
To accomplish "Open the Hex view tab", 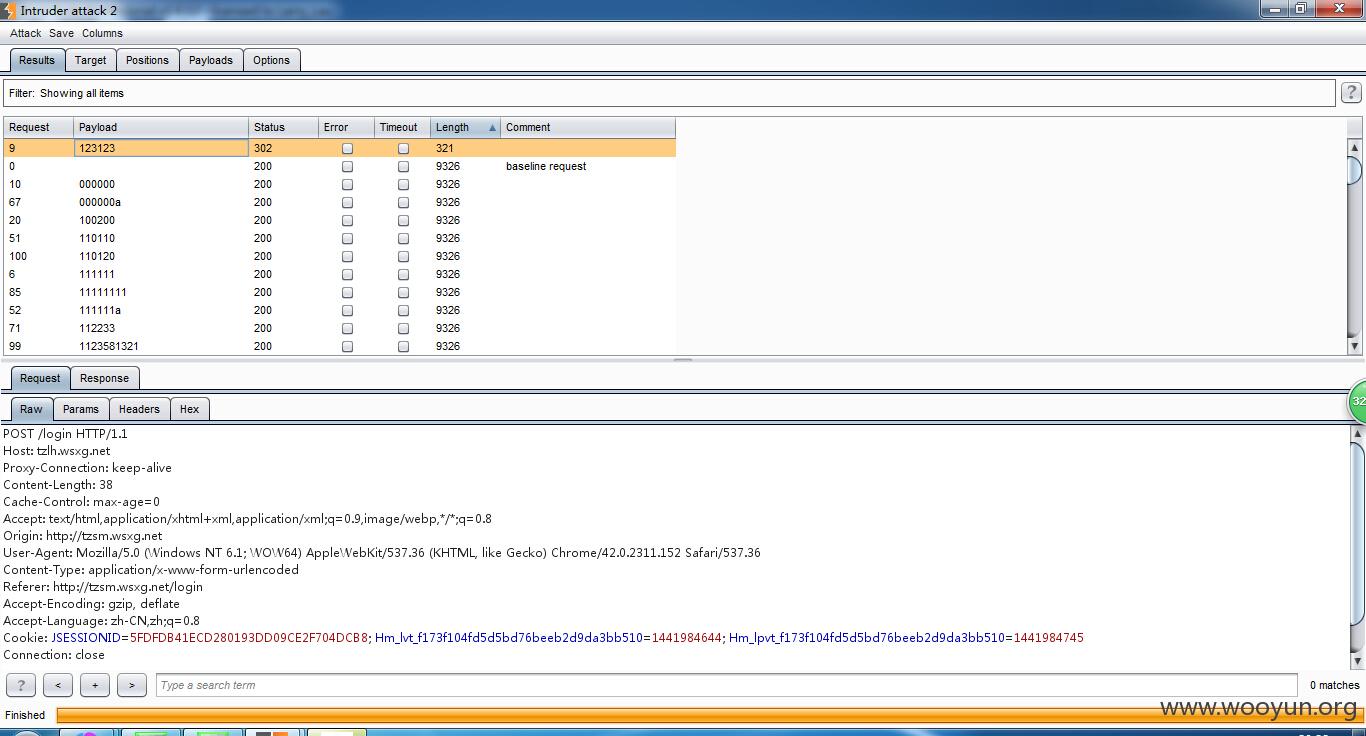I will 189,409.
